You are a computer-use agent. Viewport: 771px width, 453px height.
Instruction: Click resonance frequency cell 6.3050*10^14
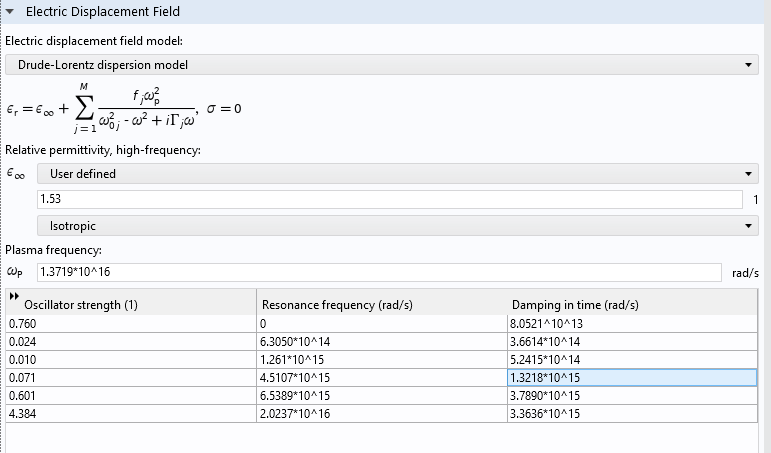point(380,341)
